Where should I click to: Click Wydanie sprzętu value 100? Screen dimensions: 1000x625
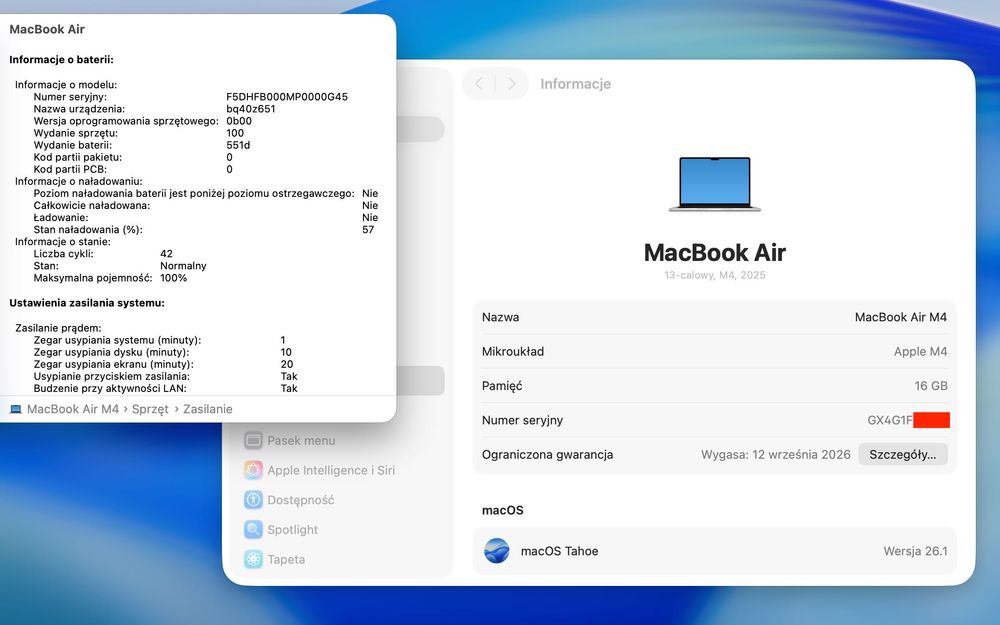pyautogui.click(x=235, y=133)
